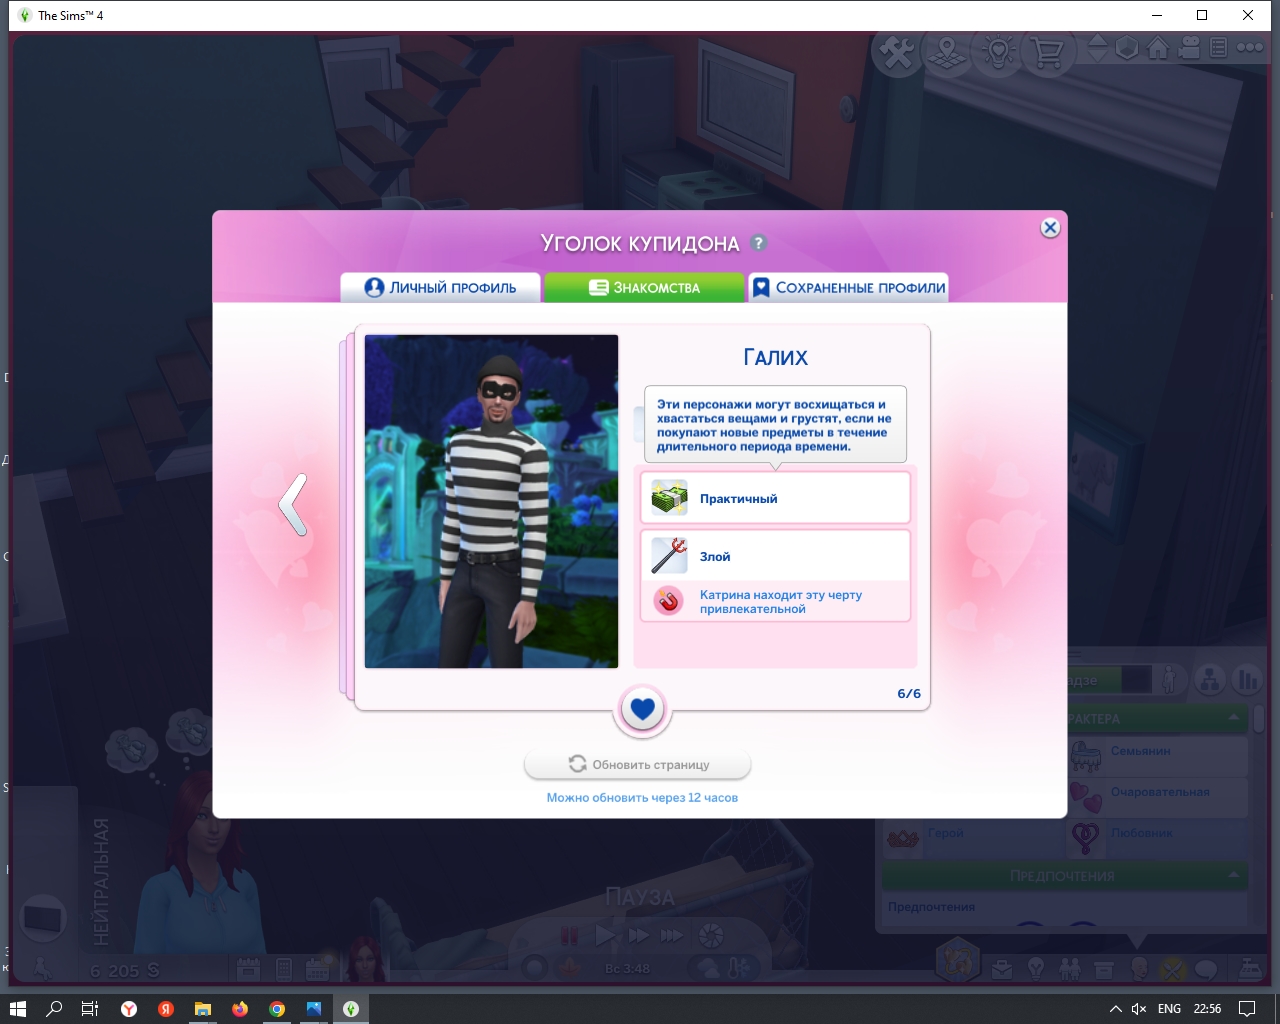
Task: Open Сохраненные профили tab
Action: (x=848, y=288)
